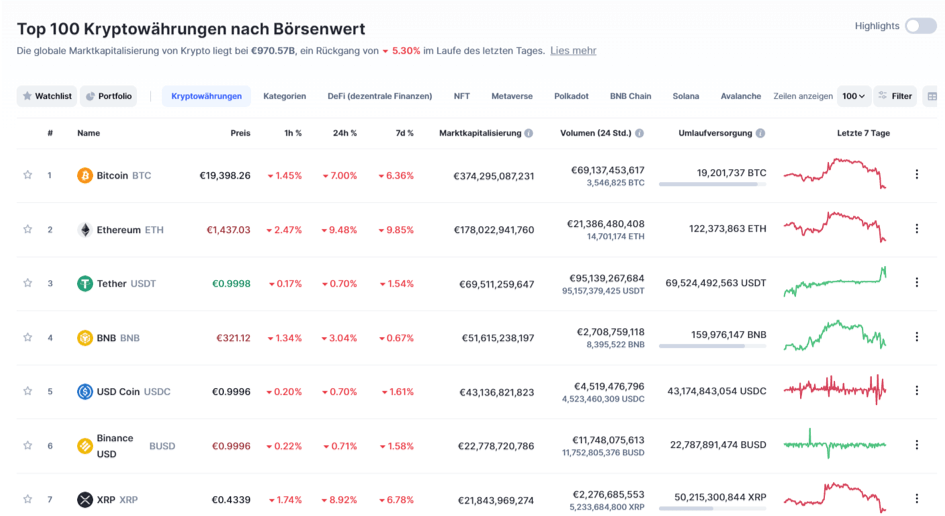Open the BNB Chain tab

pyautogui.click(x=630, y=96)
